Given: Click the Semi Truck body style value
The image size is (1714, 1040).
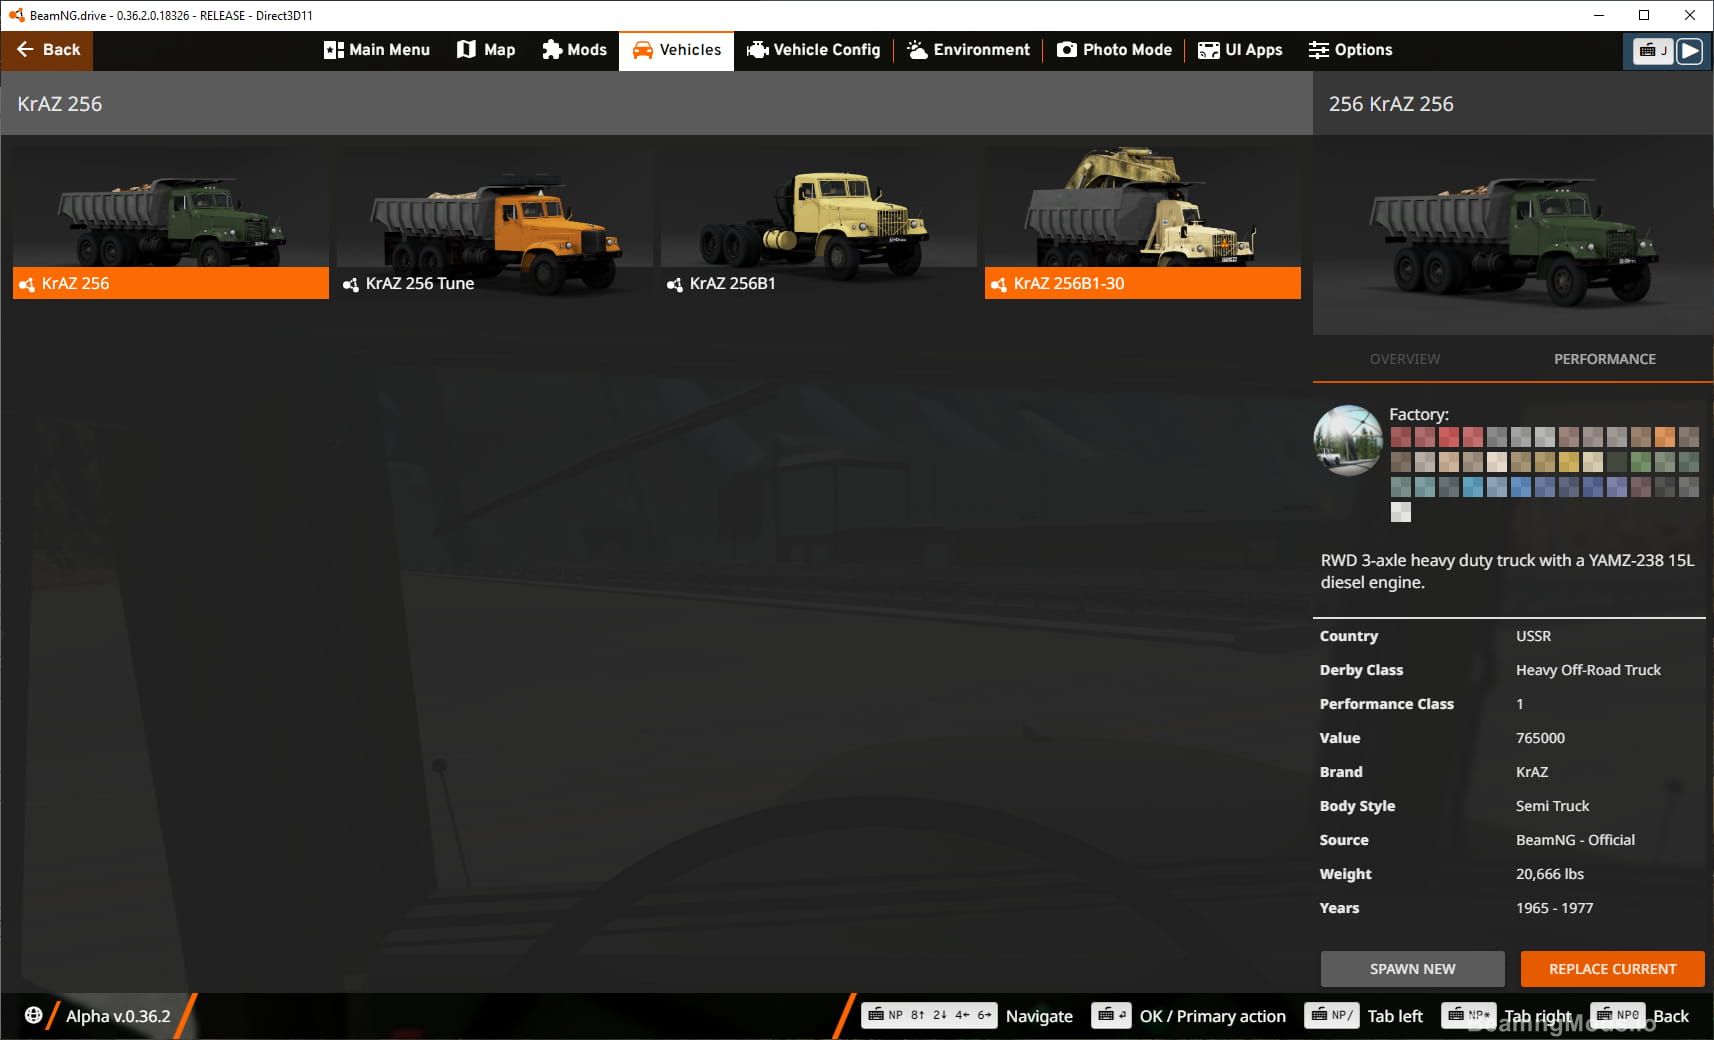Looking at the screenshot, I should click(x=1552, y=806).
